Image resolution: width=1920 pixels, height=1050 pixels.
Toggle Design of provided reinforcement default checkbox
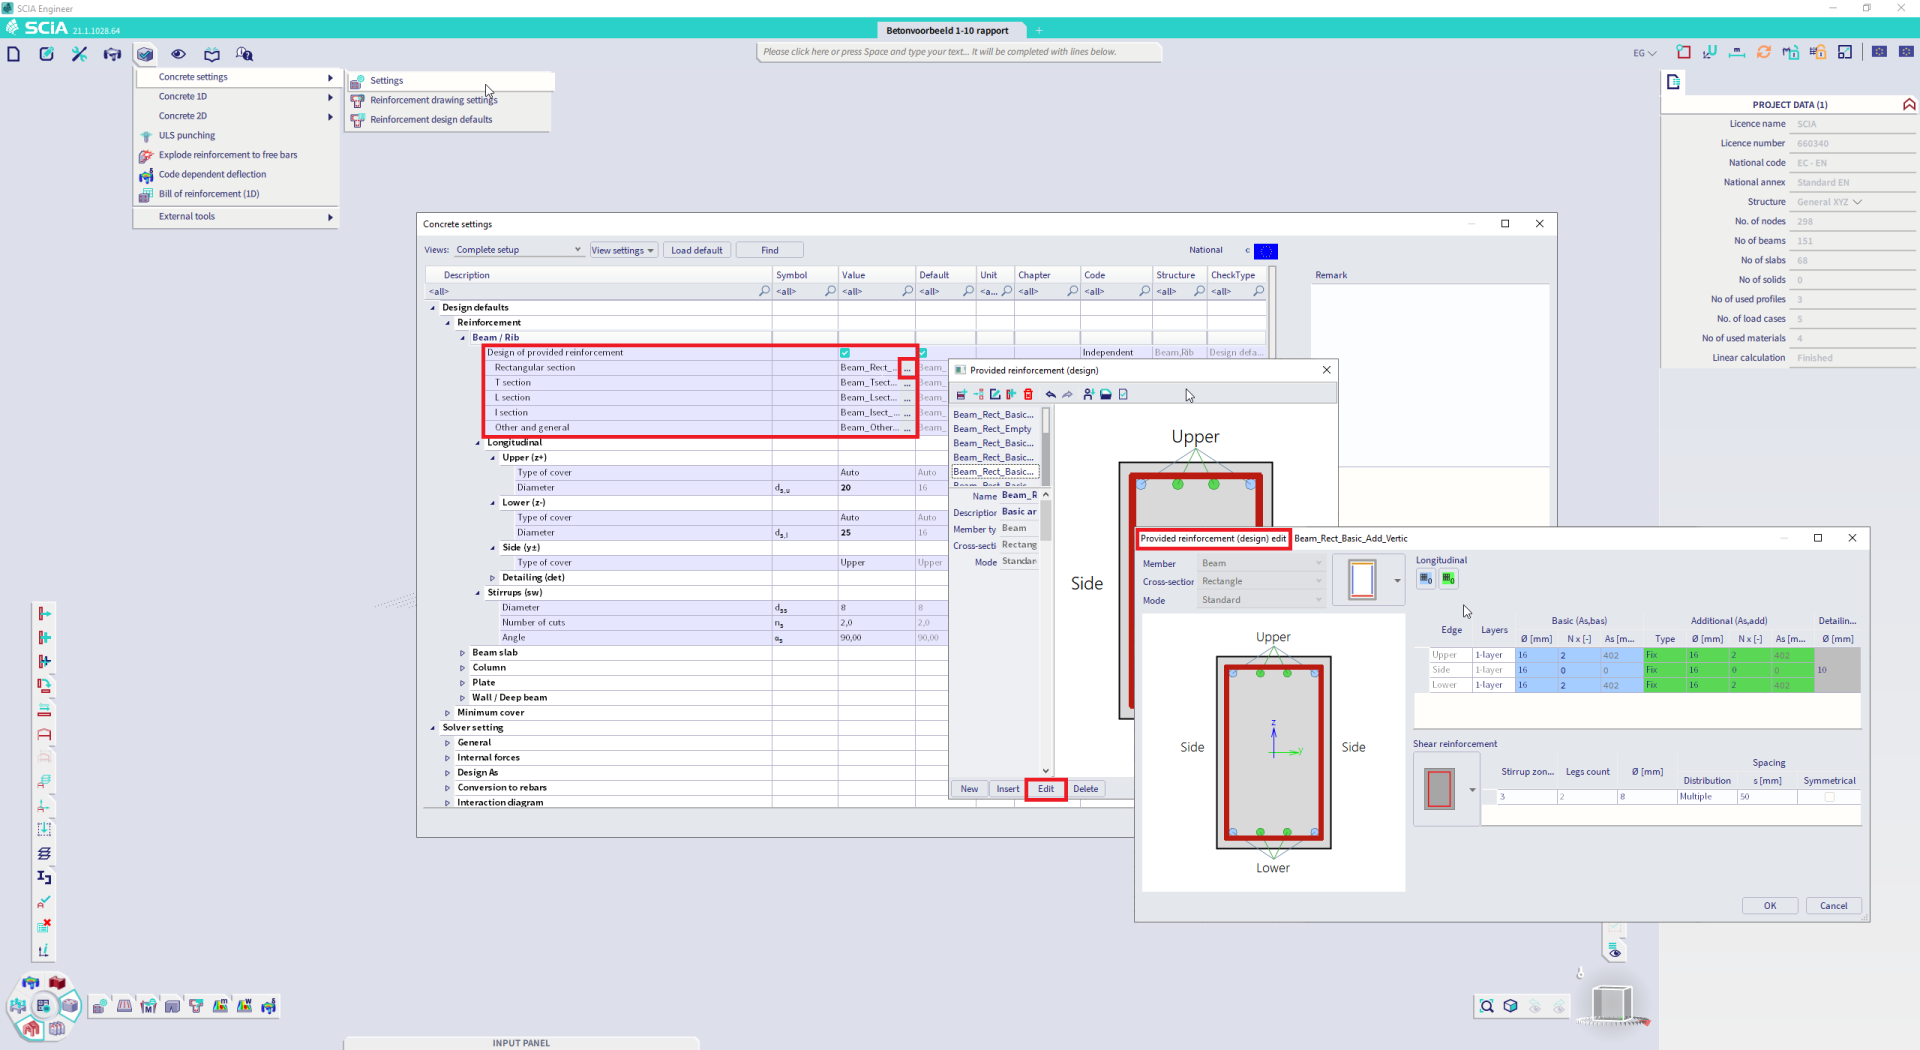[922, 353]
